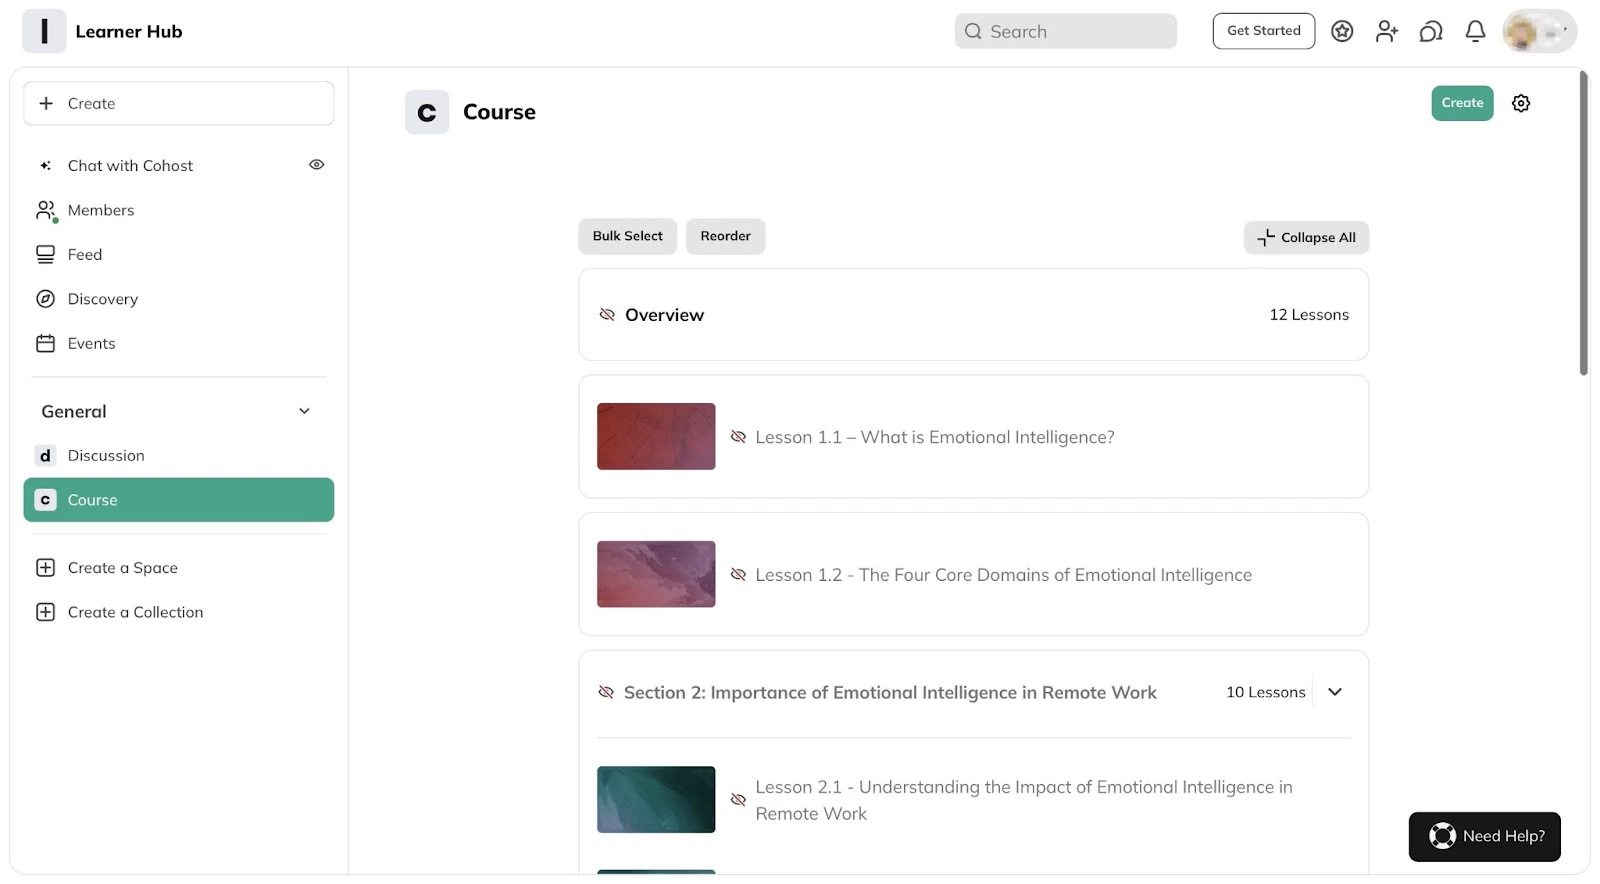
Task: Open course settings gear icon
Action: pos(1521,103)
